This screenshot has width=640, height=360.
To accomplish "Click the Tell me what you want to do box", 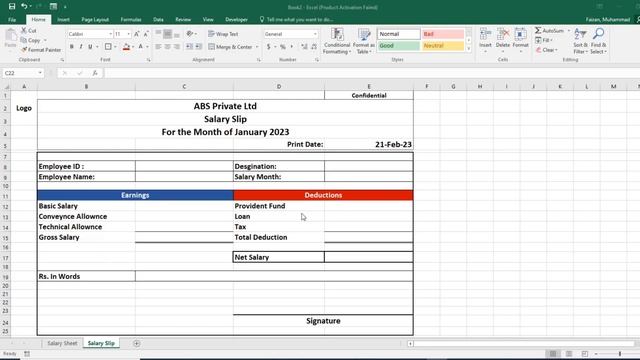I will pos(296,20).
